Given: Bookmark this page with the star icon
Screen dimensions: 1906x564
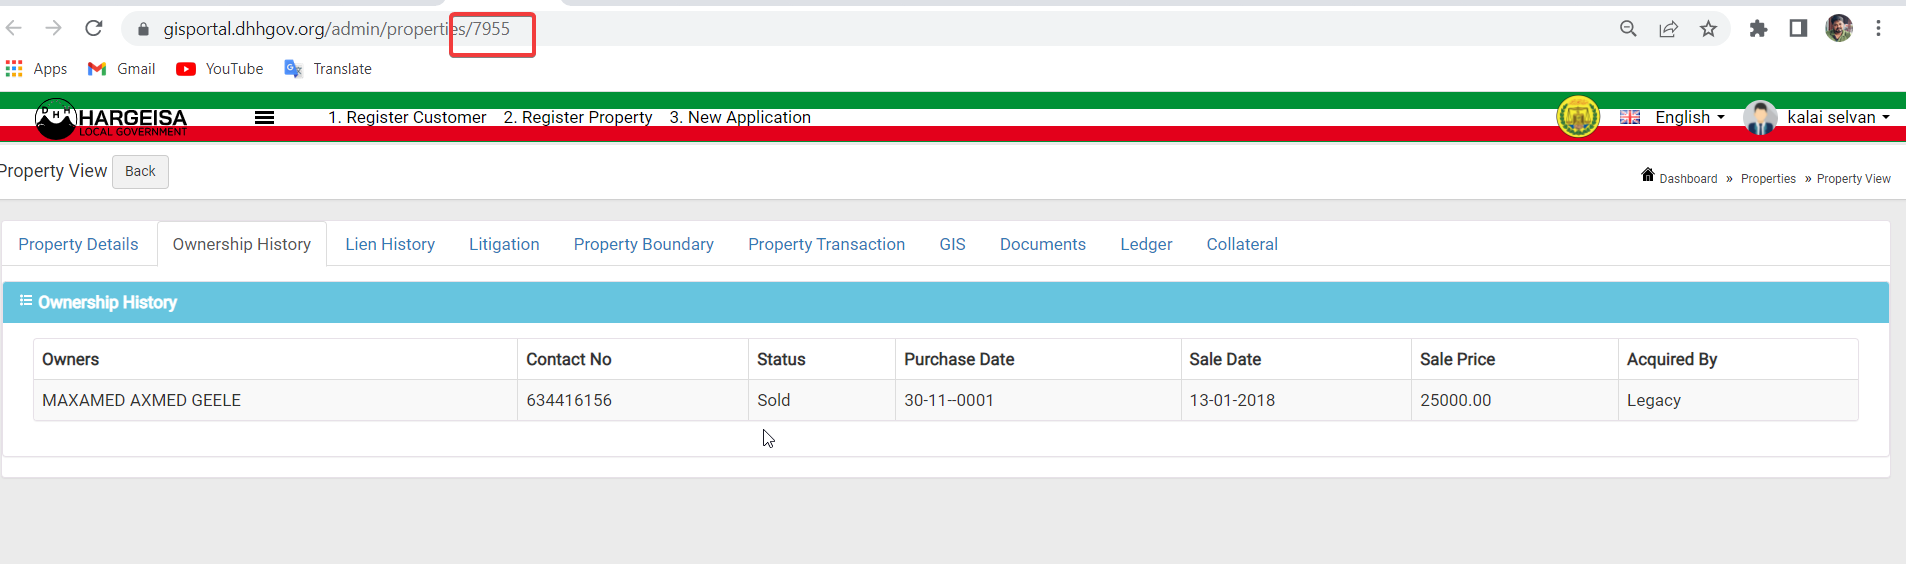Looking at the screenshot, I should 1708,29.
